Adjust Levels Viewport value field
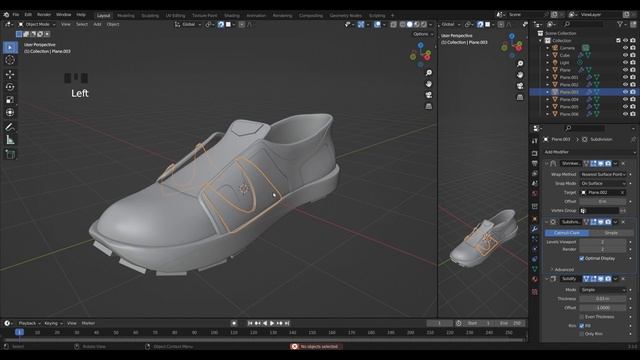 pyautogui.click(x=603, y=242)
